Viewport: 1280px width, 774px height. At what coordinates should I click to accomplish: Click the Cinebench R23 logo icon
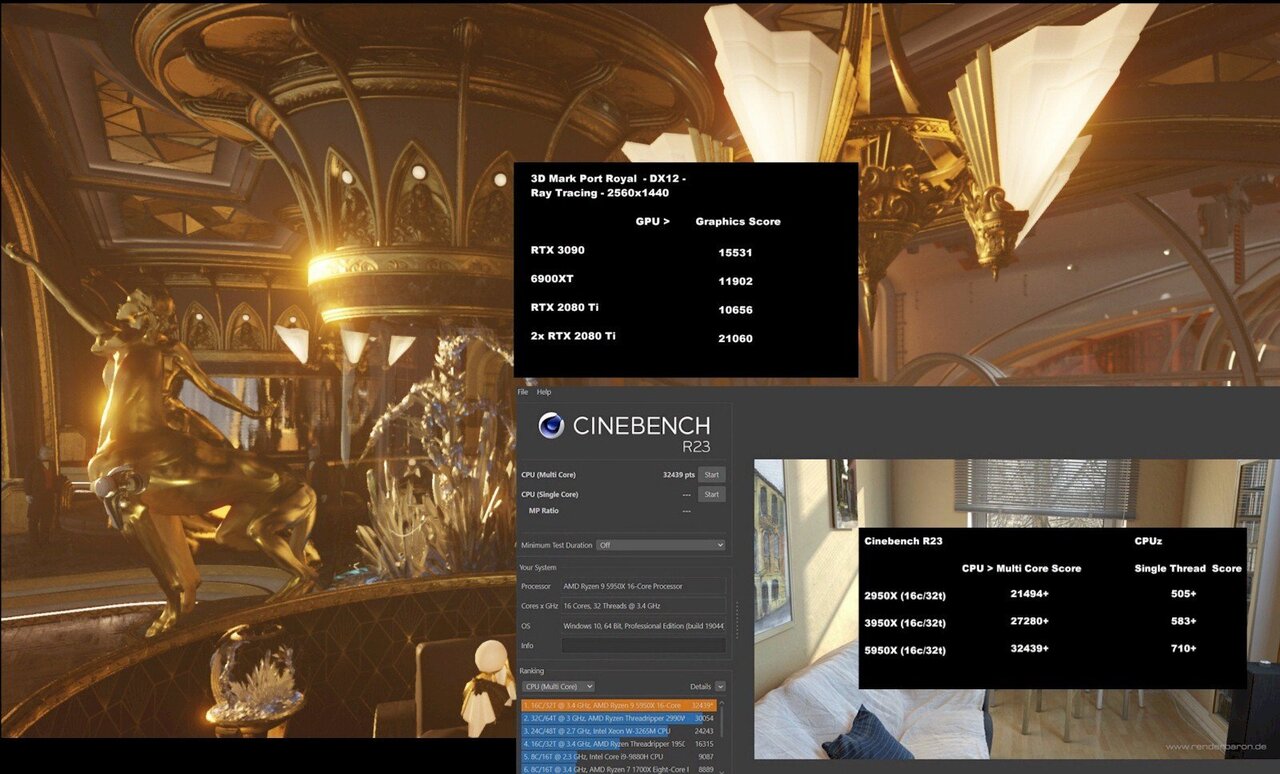552,425
